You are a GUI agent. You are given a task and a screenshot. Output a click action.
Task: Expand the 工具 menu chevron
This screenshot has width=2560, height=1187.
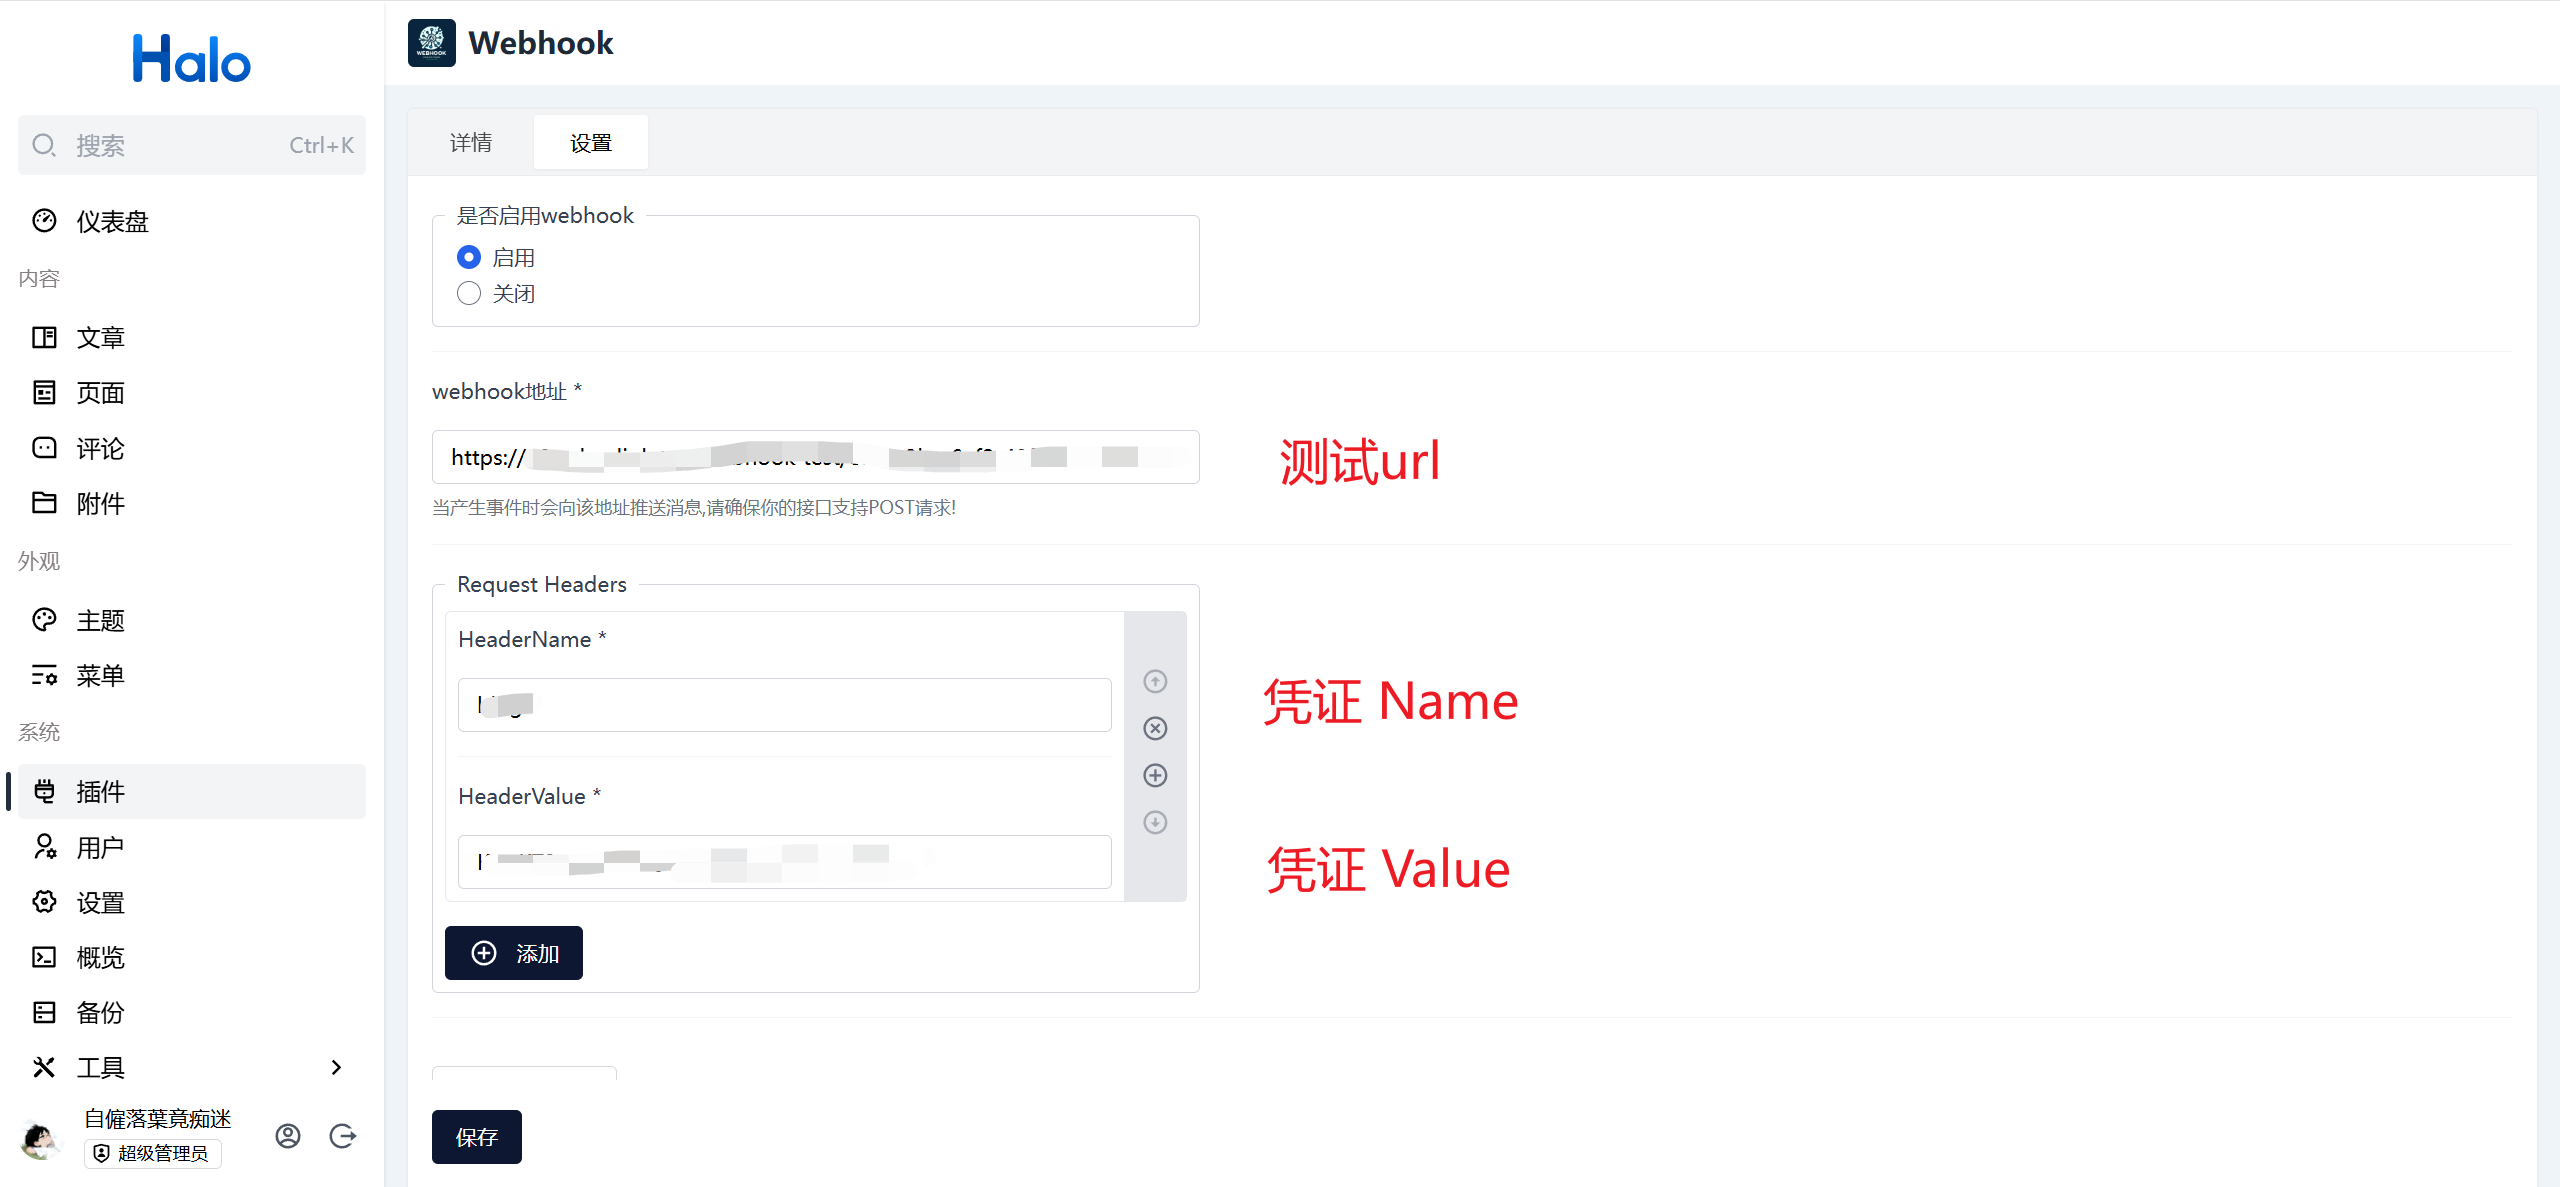click(x=336, y=1067)
